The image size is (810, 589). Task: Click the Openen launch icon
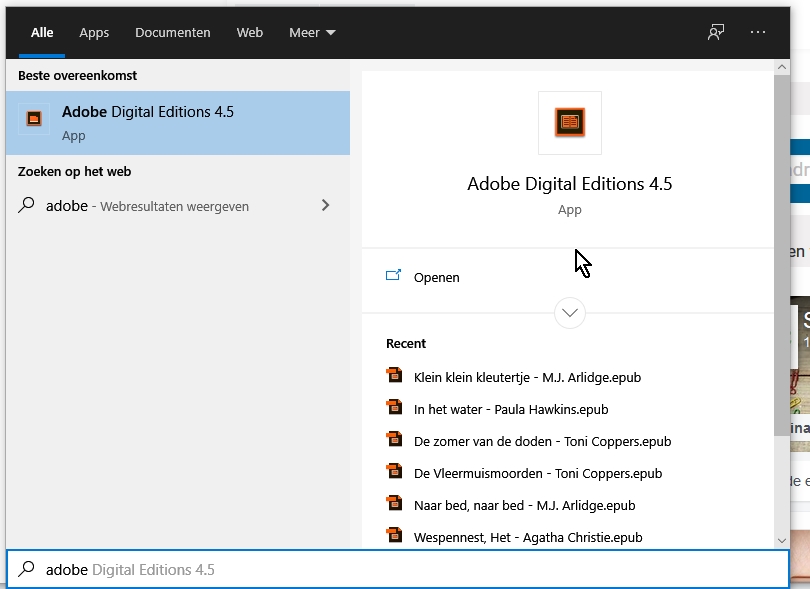point(393,276)
